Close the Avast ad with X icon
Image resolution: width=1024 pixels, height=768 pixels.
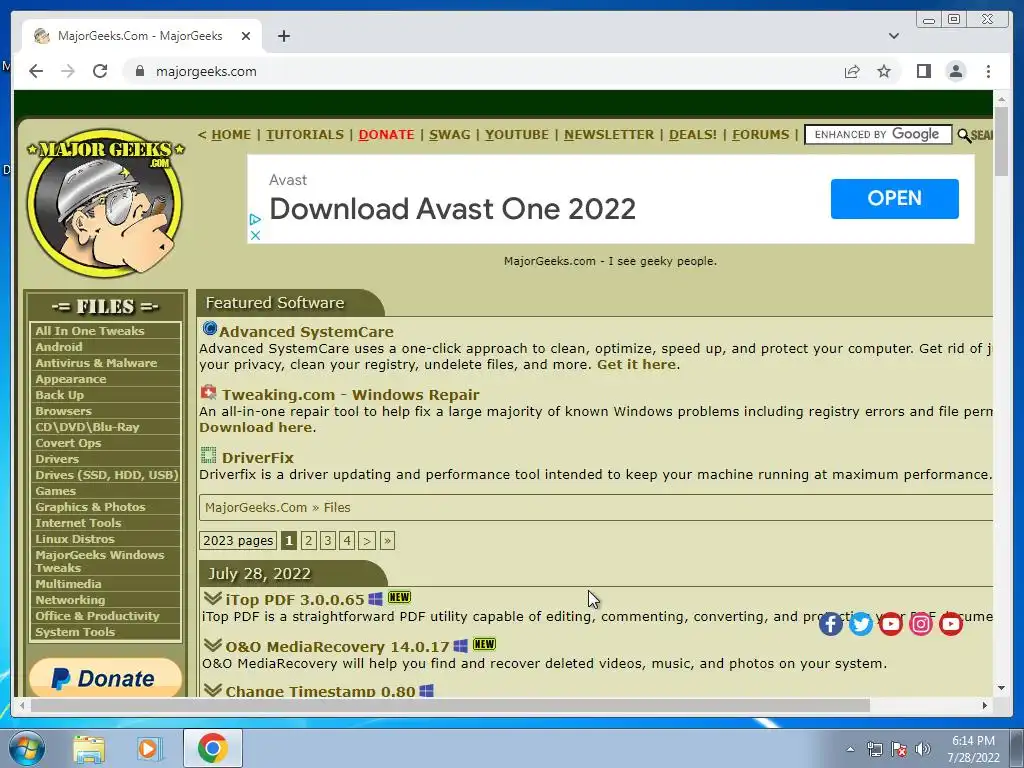pos(255,235)
